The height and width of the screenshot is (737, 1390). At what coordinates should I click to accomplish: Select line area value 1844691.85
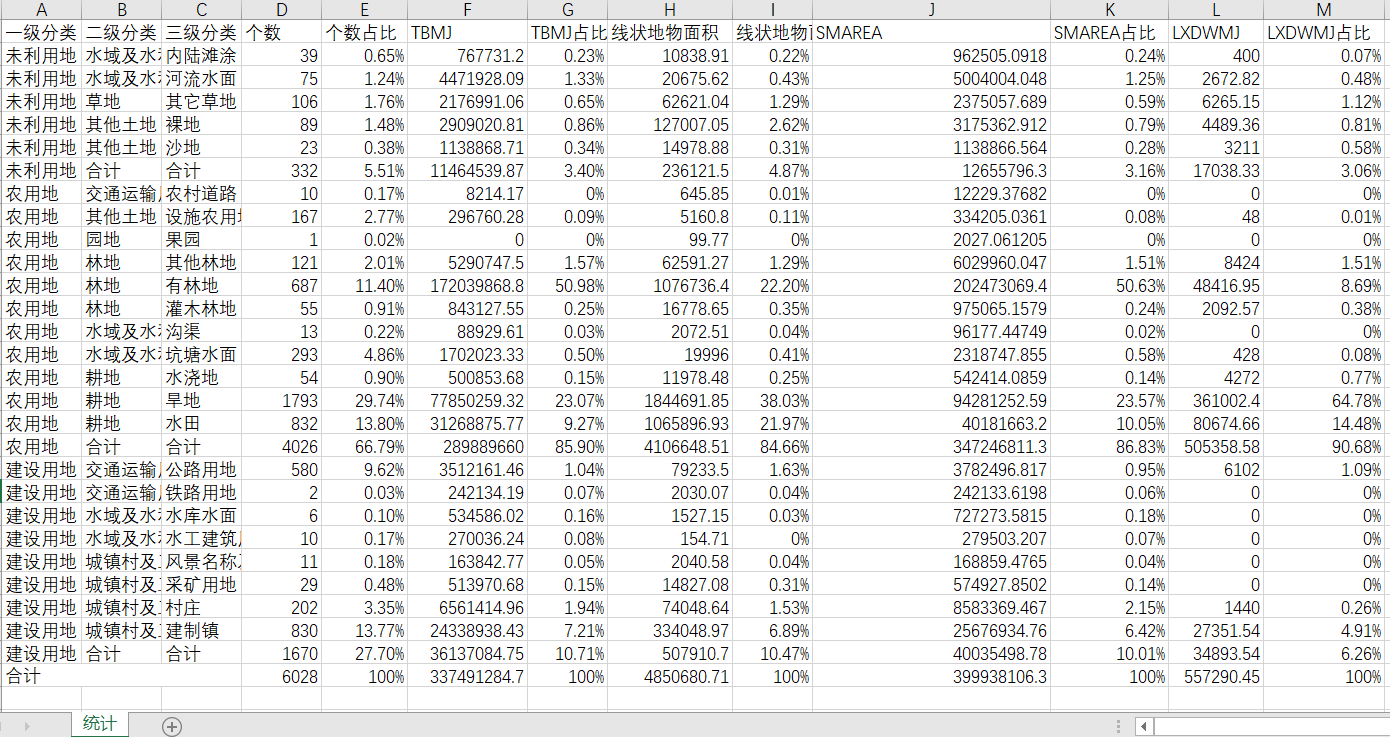(670, 401)
